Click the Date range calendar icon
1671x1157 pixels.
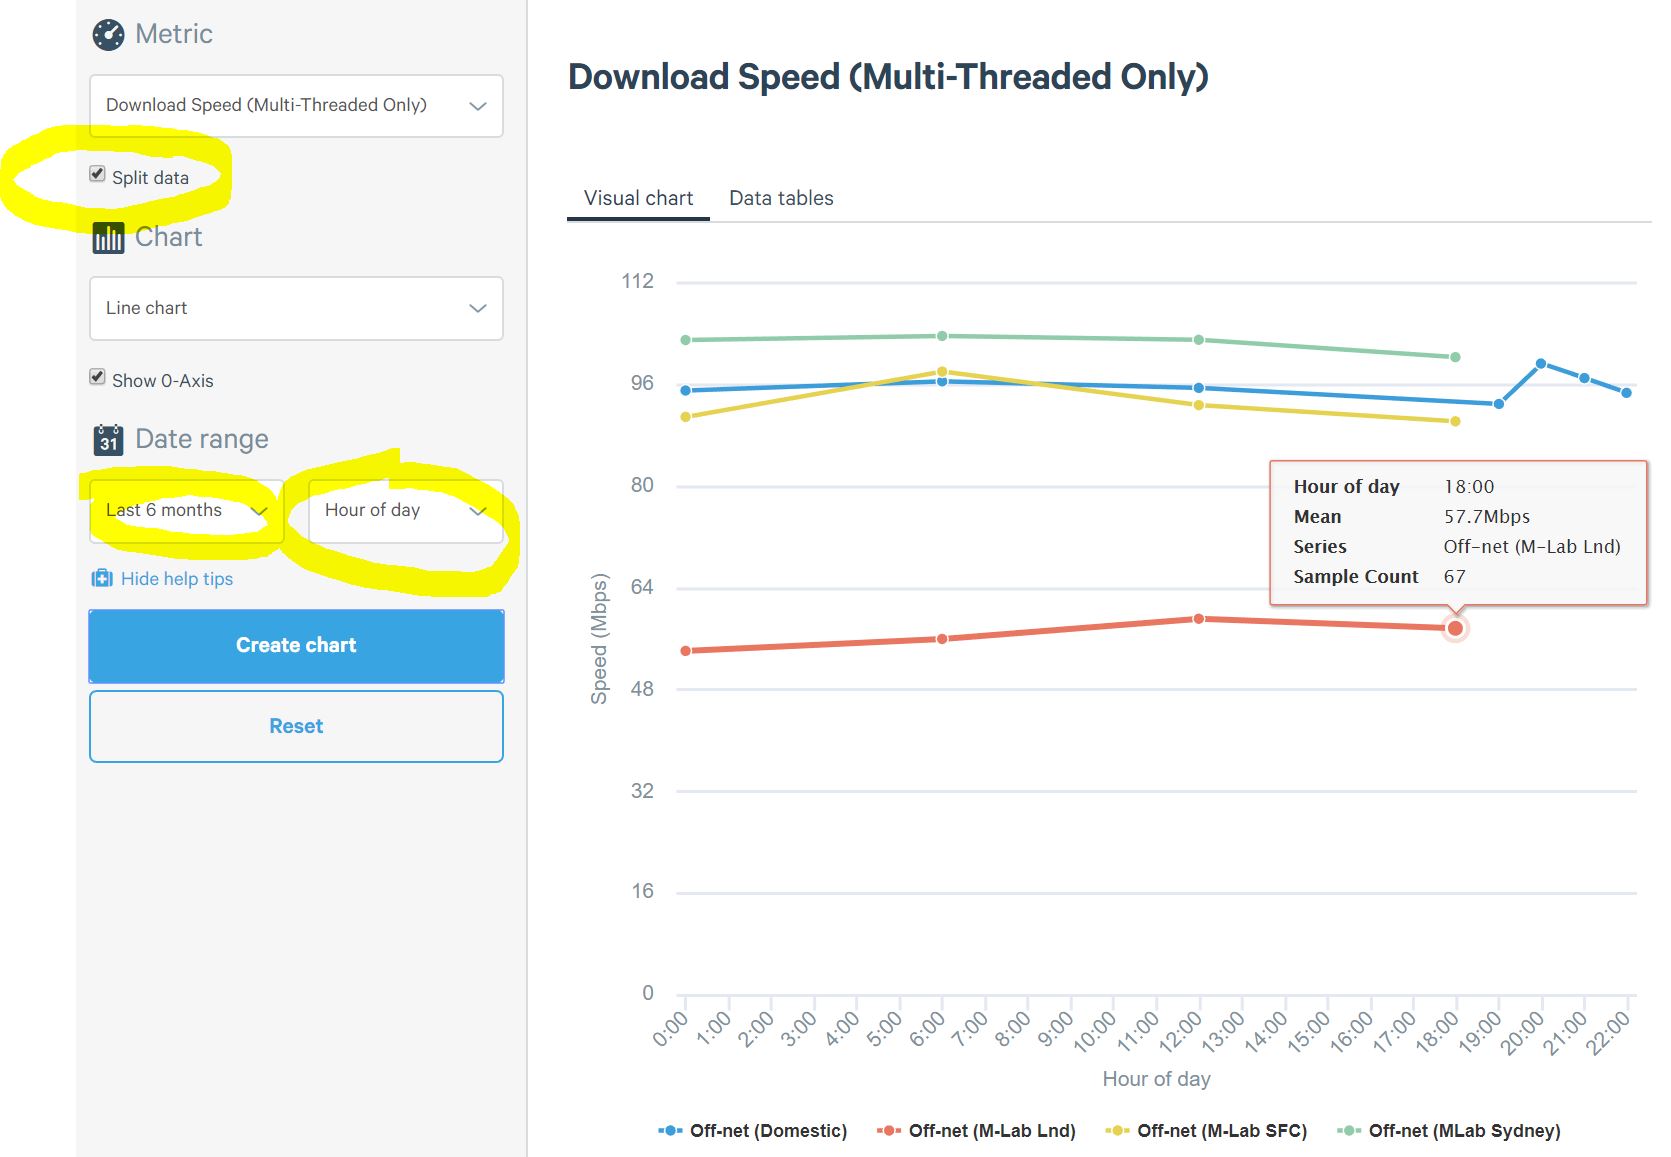[x=108, y=440]
